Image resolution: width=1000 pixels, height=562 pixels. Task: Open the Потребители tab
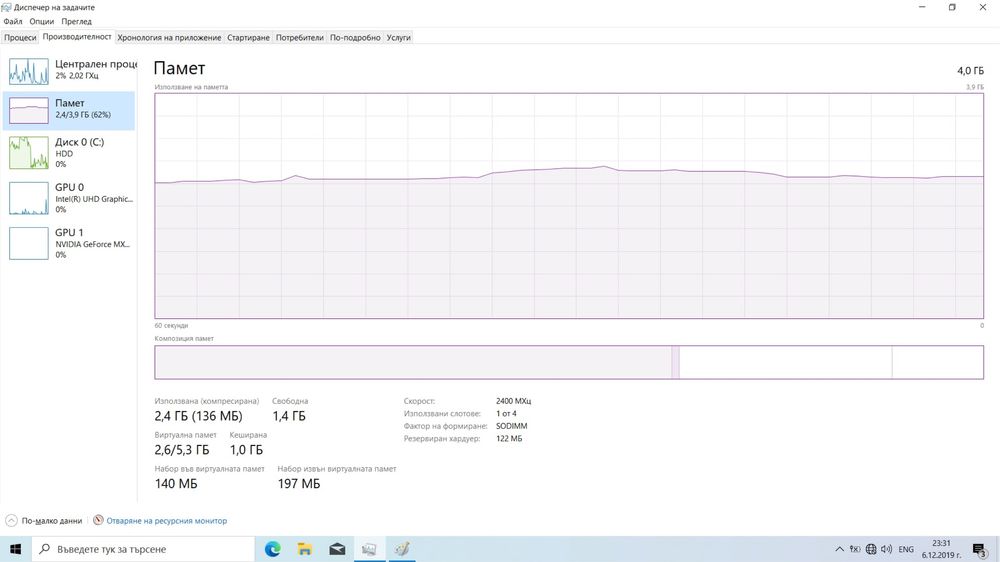(299, 38)
